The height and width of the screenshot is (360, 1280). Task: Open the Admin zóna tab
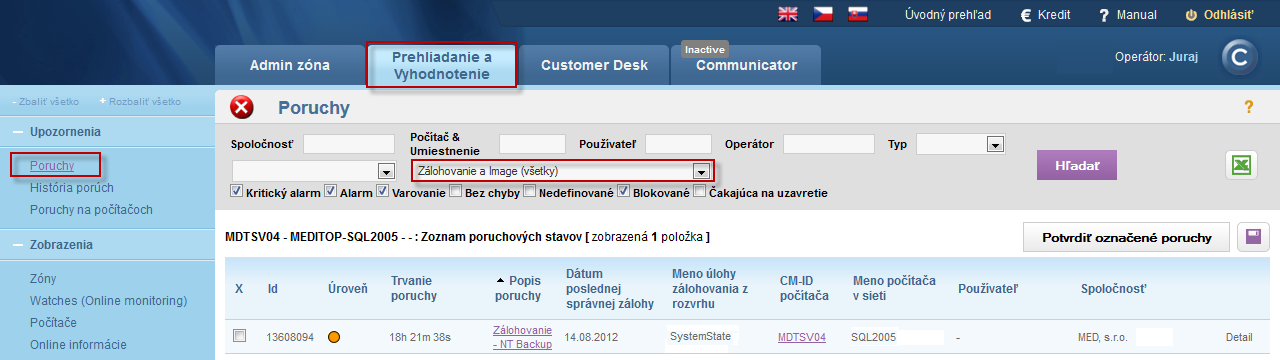pyautogui.click(x=289, y=65)
